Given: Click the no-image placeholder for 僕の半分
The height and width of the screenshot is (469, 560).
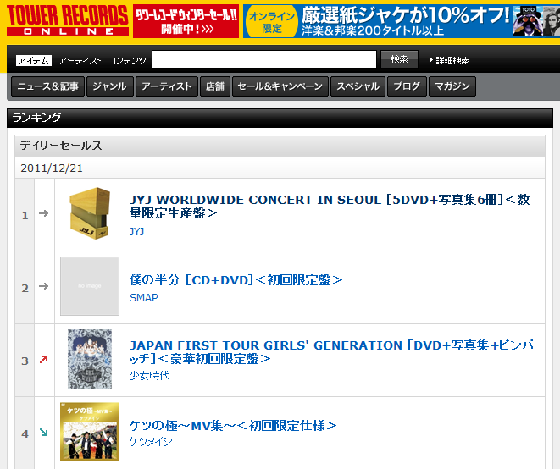Looking at the screenshot, I should click(x=89, y=286).
